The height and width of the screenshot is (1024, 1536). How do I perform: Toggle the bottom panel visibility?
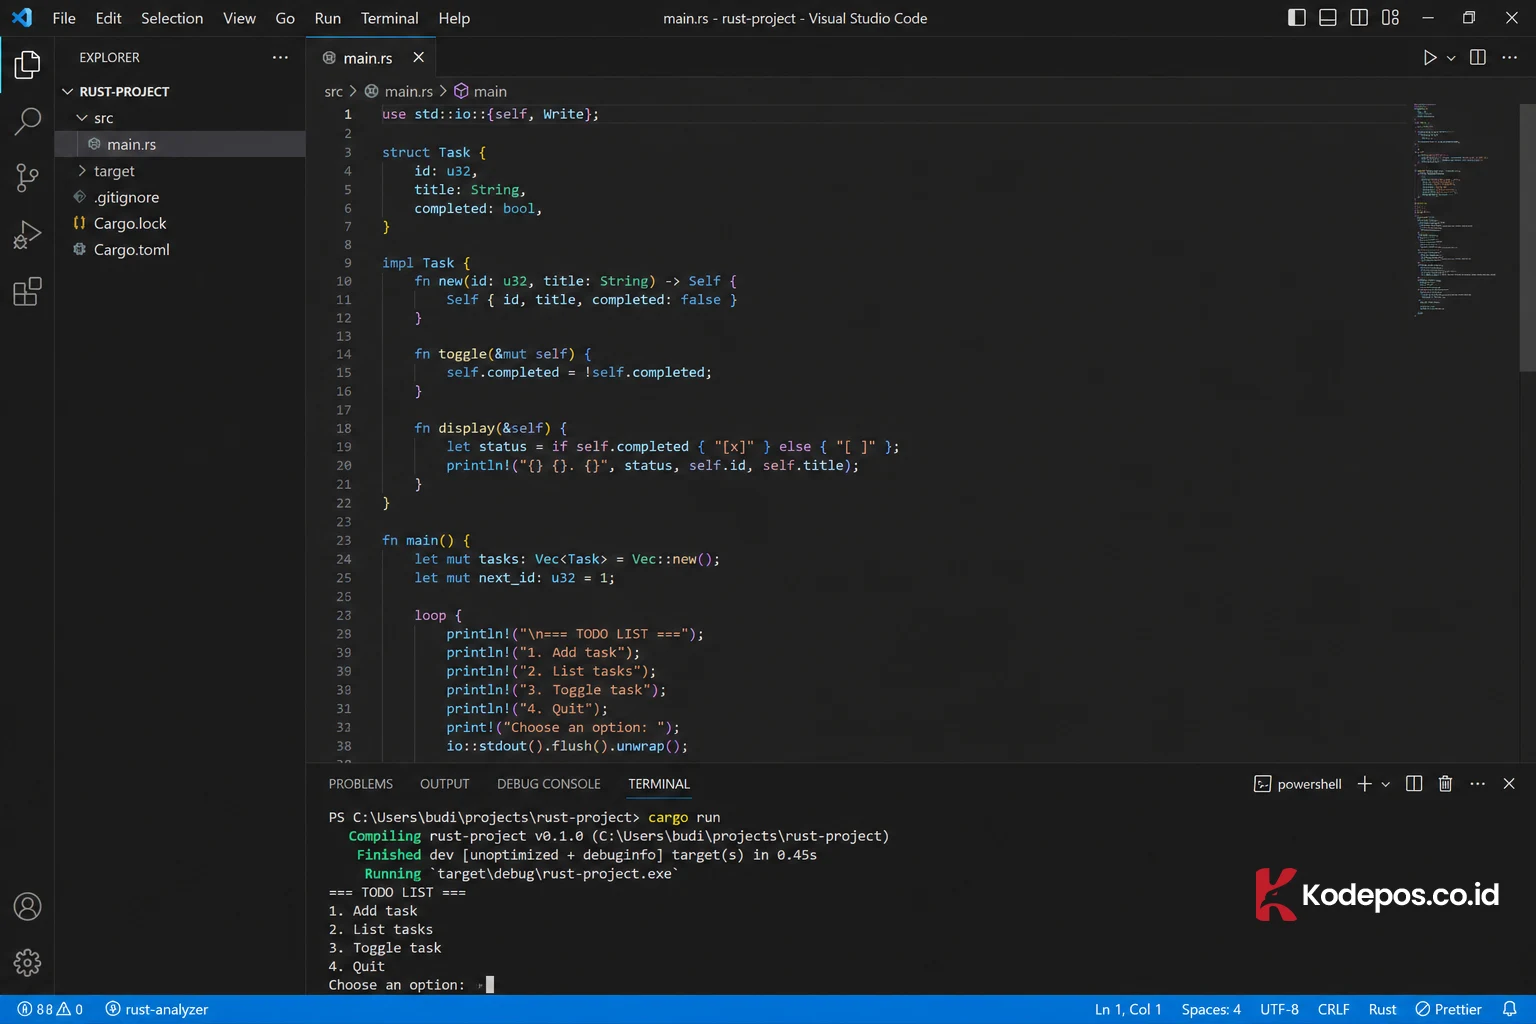pos(1328,18)
